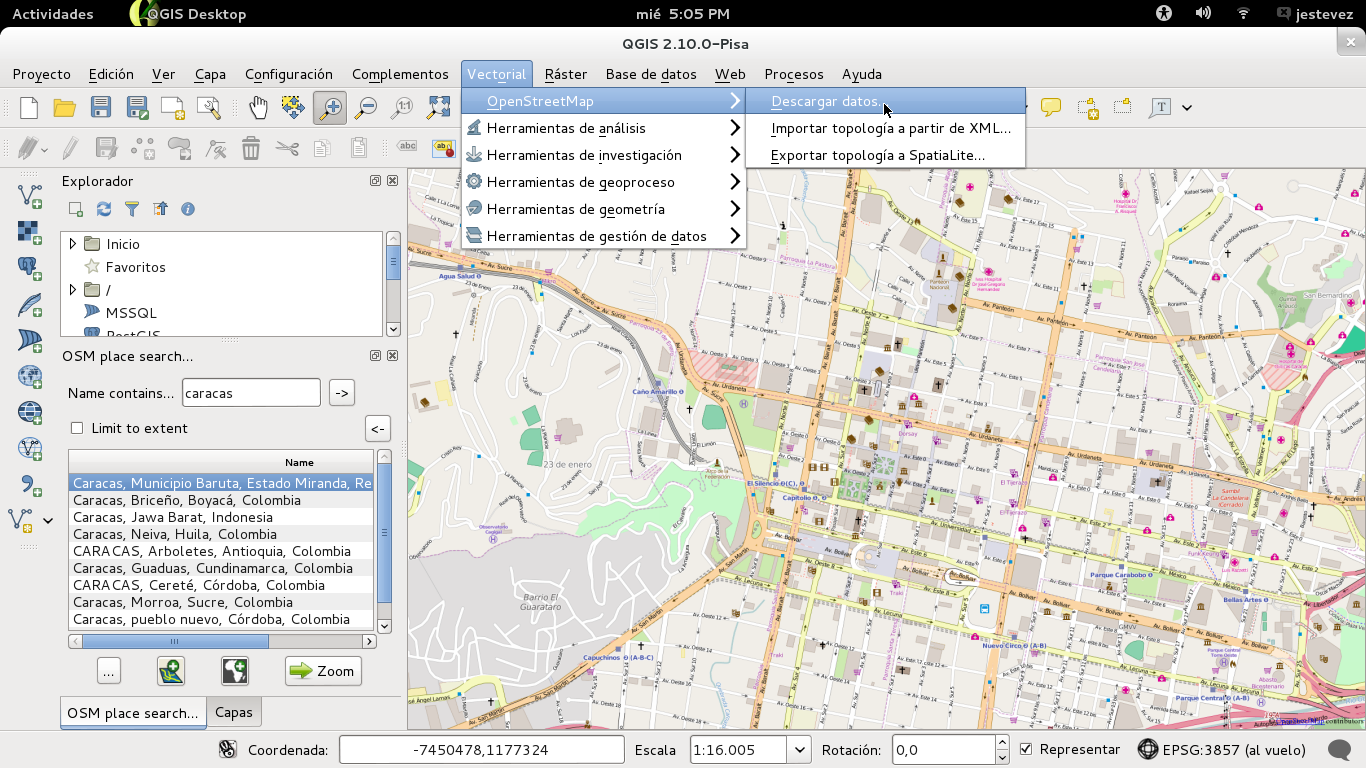Open a project with folder icon
1366x768 pixels.
(x=65, y=107)
